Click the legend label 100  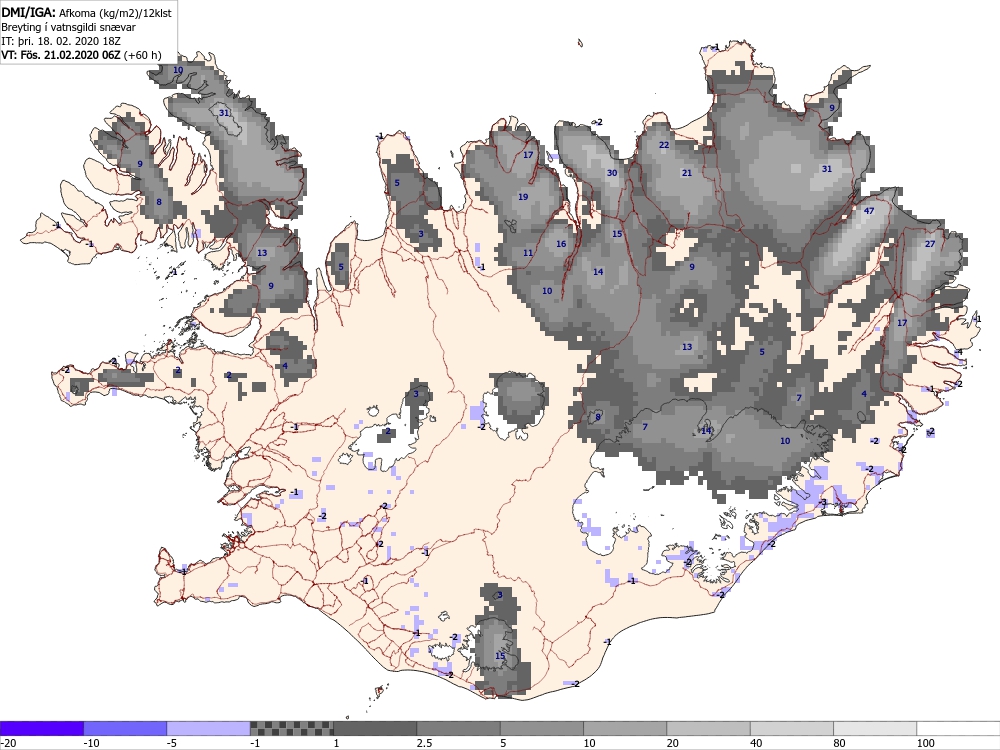925,743
